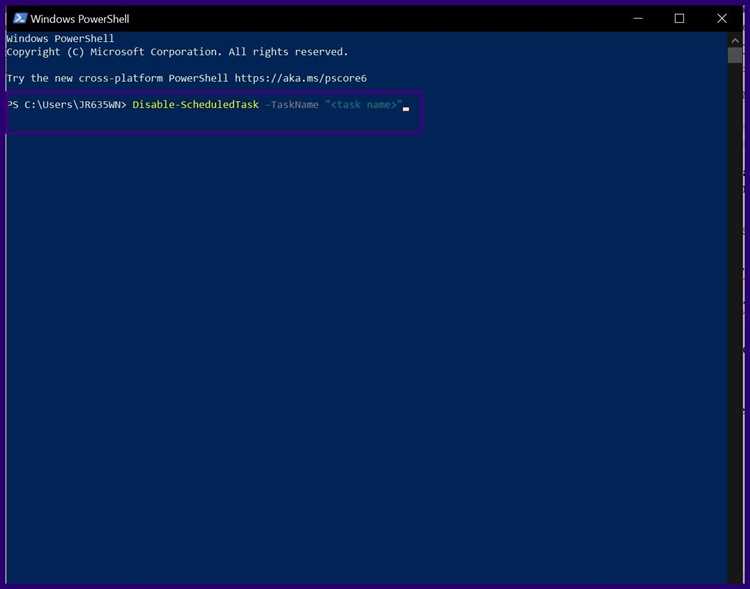Click the Windows PowerShell title text
The image size is (750, 589).
(x=80, y=19)
